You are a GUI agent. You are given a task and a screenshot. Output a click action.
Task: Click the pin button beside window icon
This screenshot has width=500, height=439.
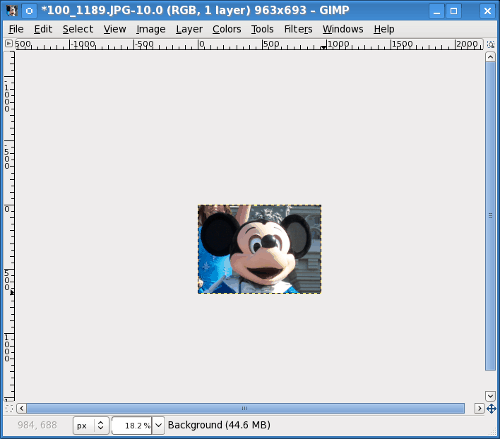pyautogui.click(x=29, y=11)
